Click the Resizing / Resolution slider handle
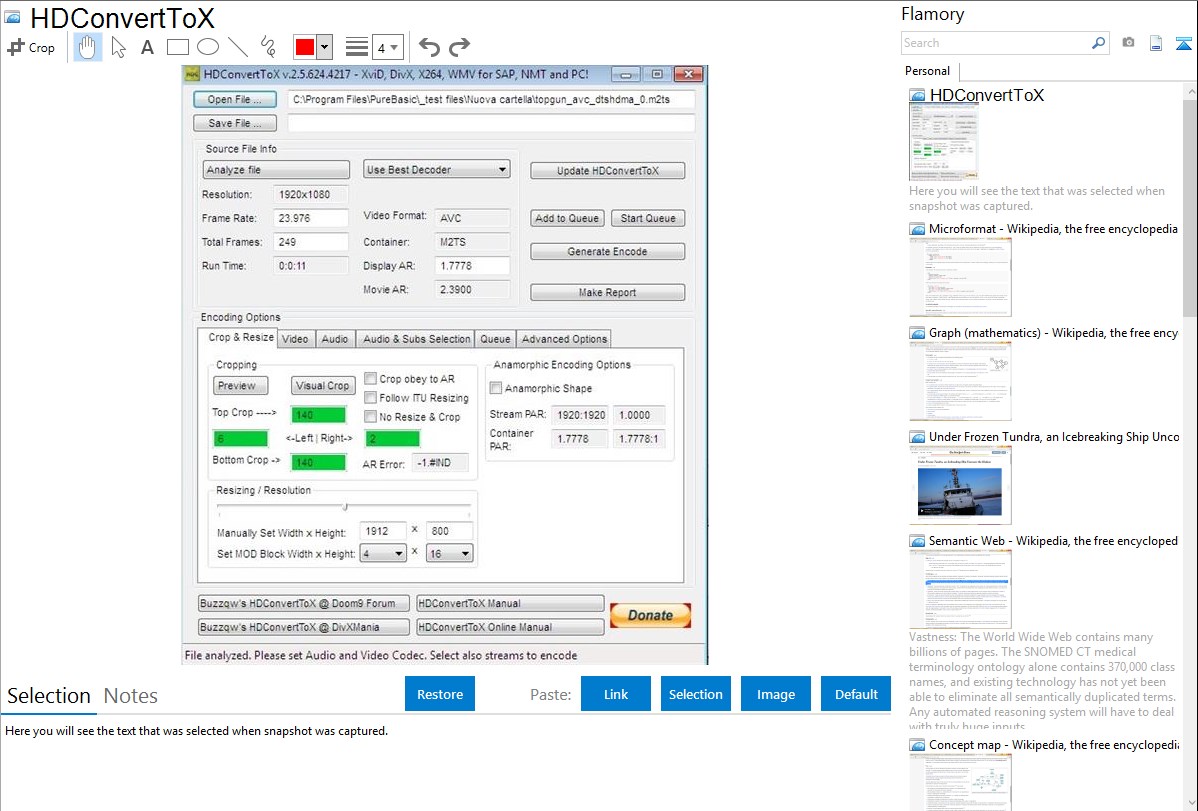Viewport: 1198px width, 811px height. [x=345, y=507]
